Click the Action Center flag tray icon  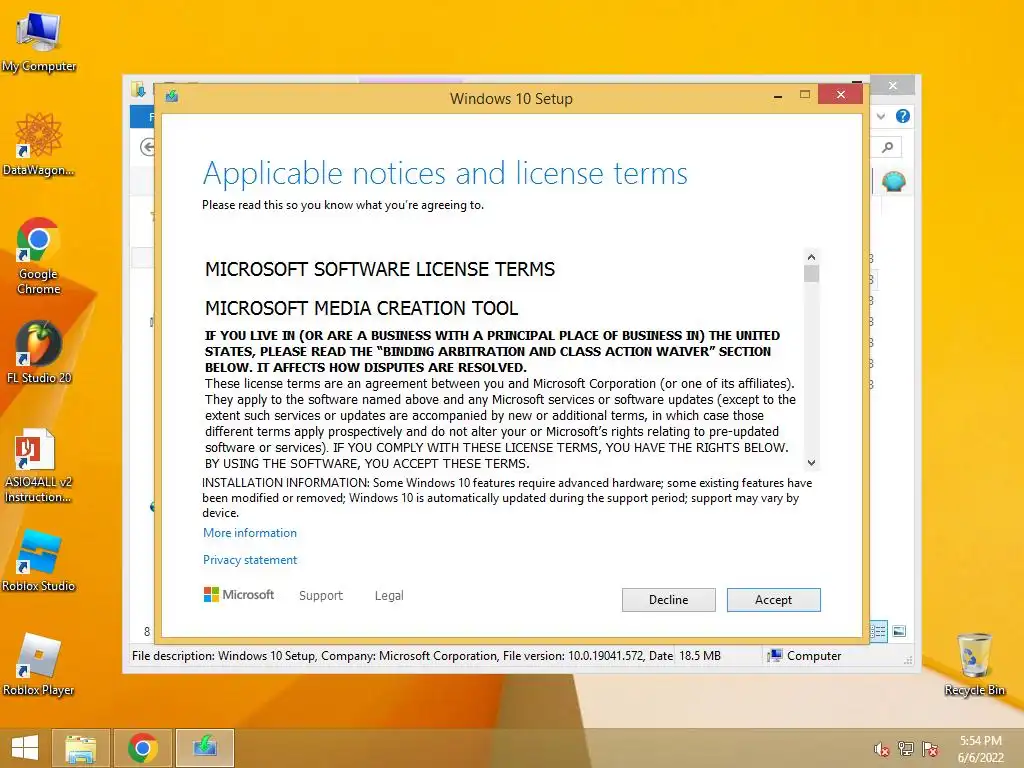(930, 748)
